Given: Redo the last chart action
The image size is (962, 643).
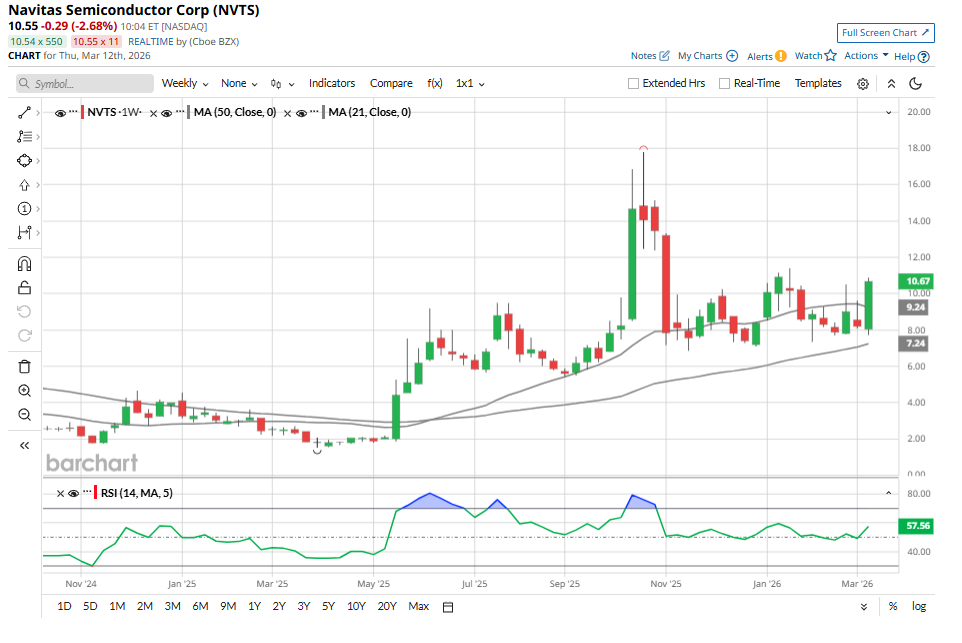Looking at the screenshot, I should pyautogui.click(x=25, y=336).
